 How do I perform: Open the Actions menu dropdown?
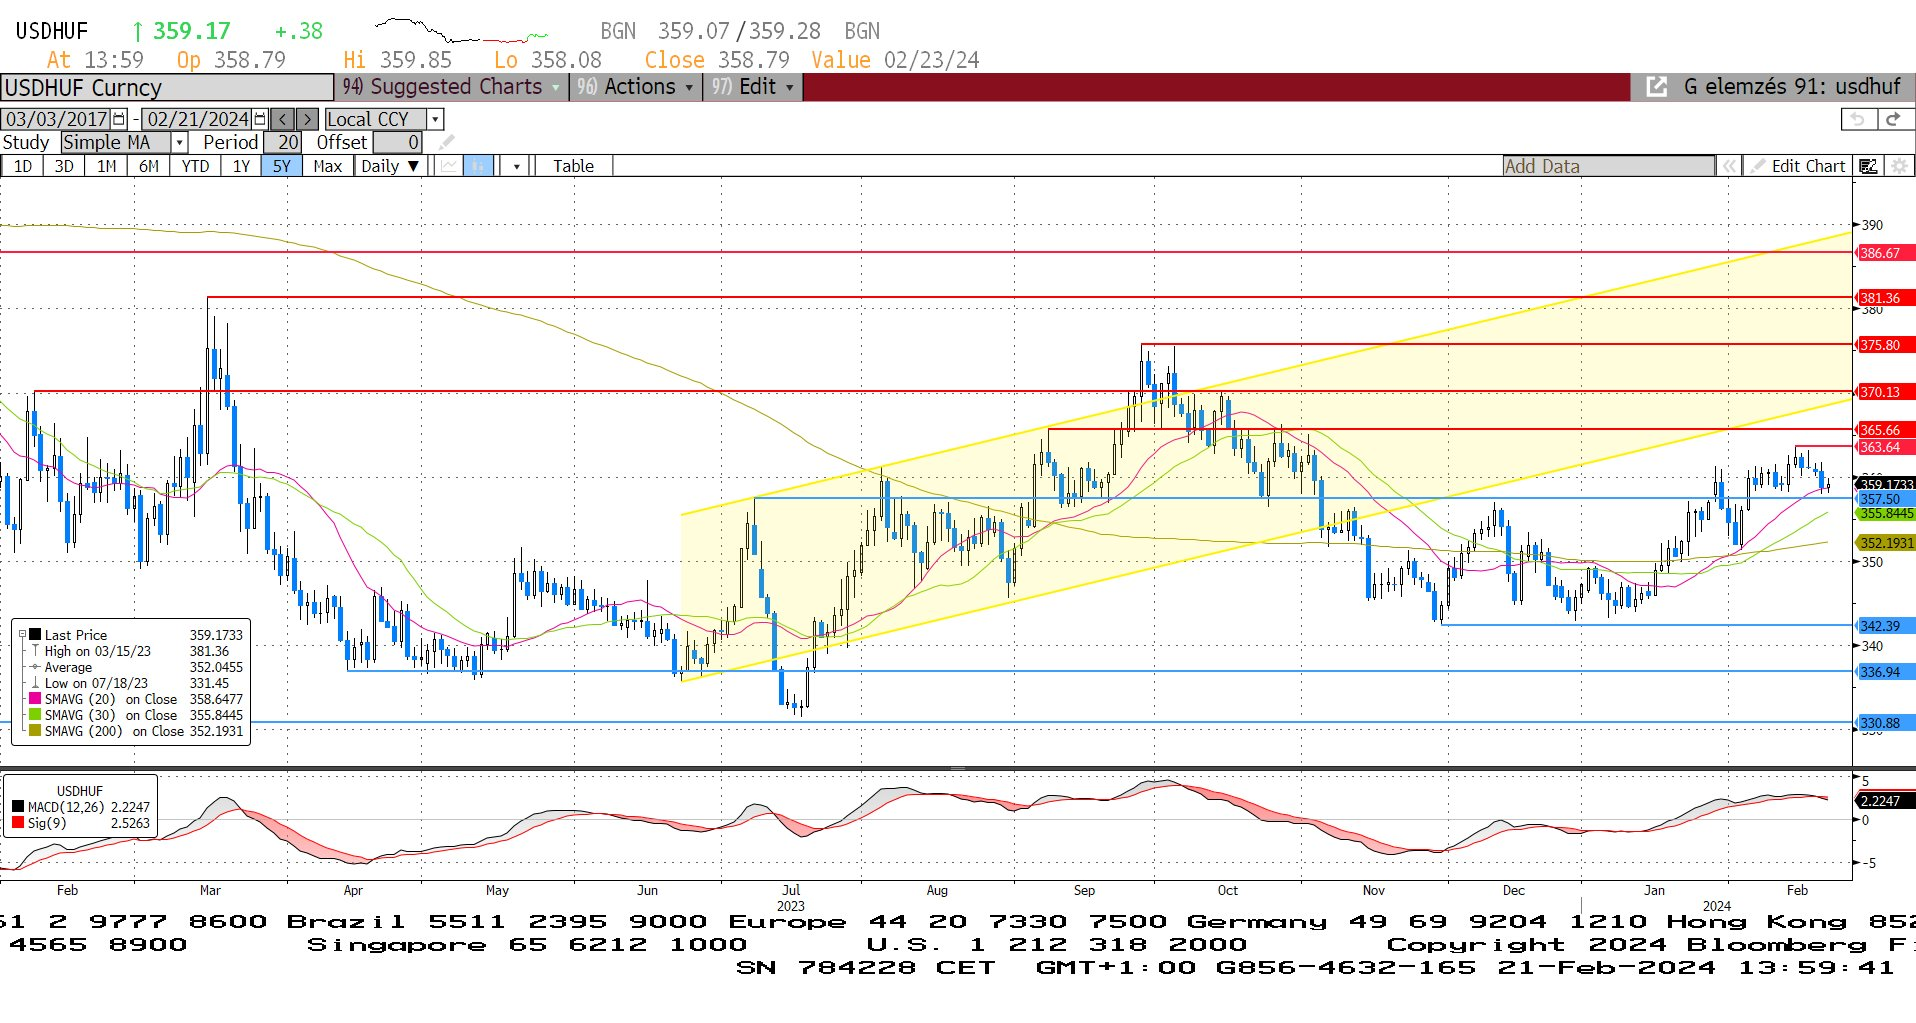point(634,87)
